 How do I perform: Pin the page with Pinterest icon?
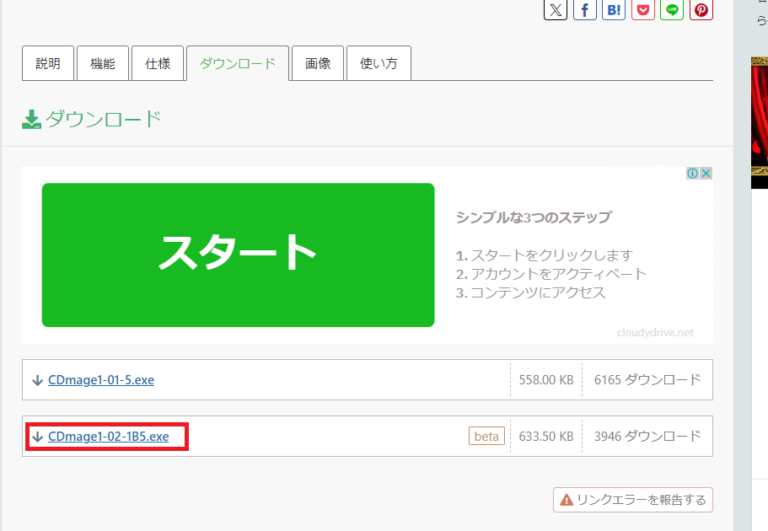pyautogui.click(x=701, y=9)
